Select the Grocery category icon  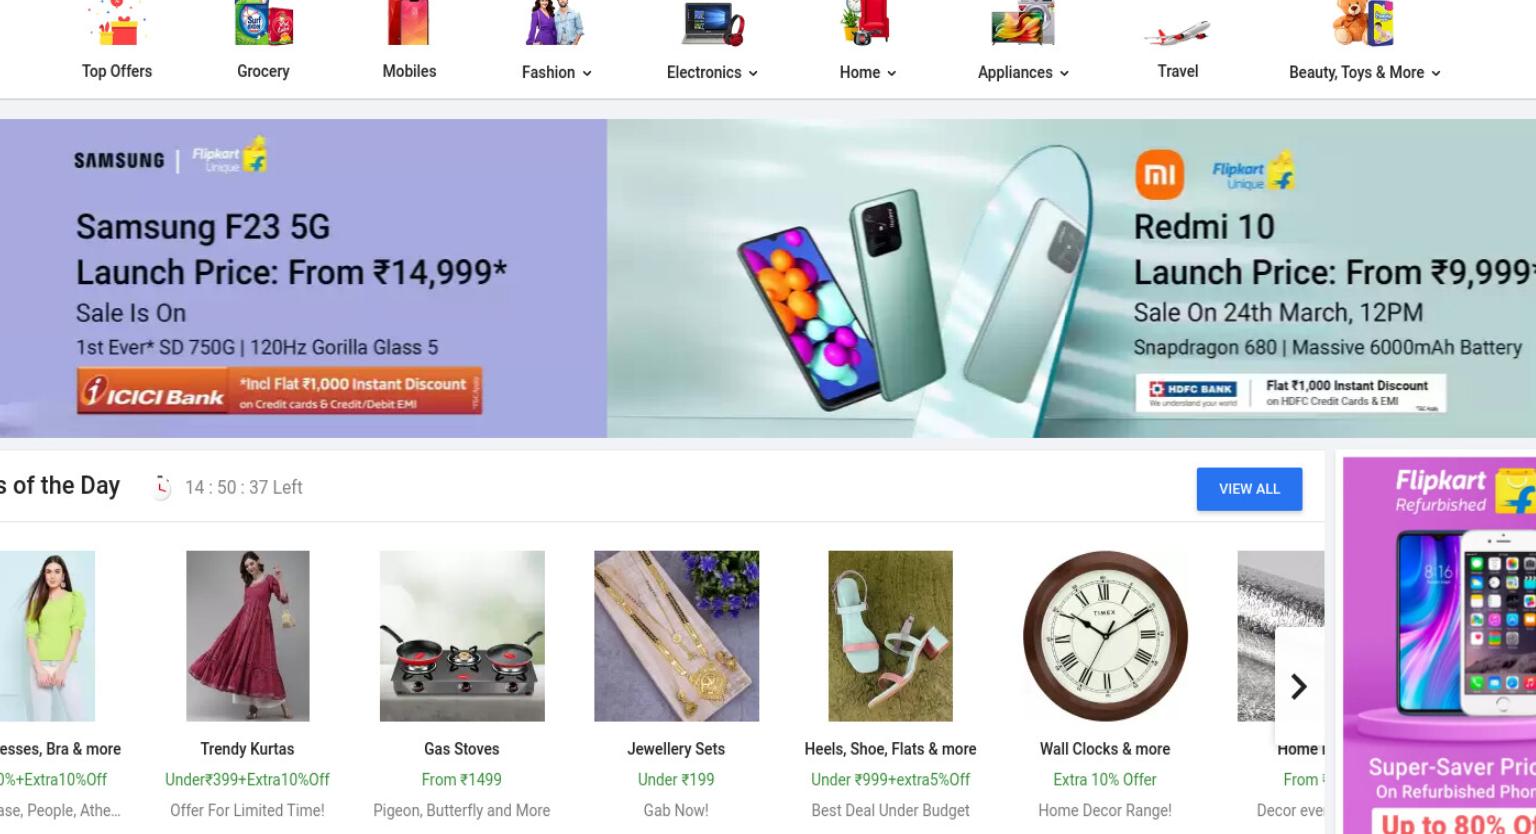click(x=264, y=23)
